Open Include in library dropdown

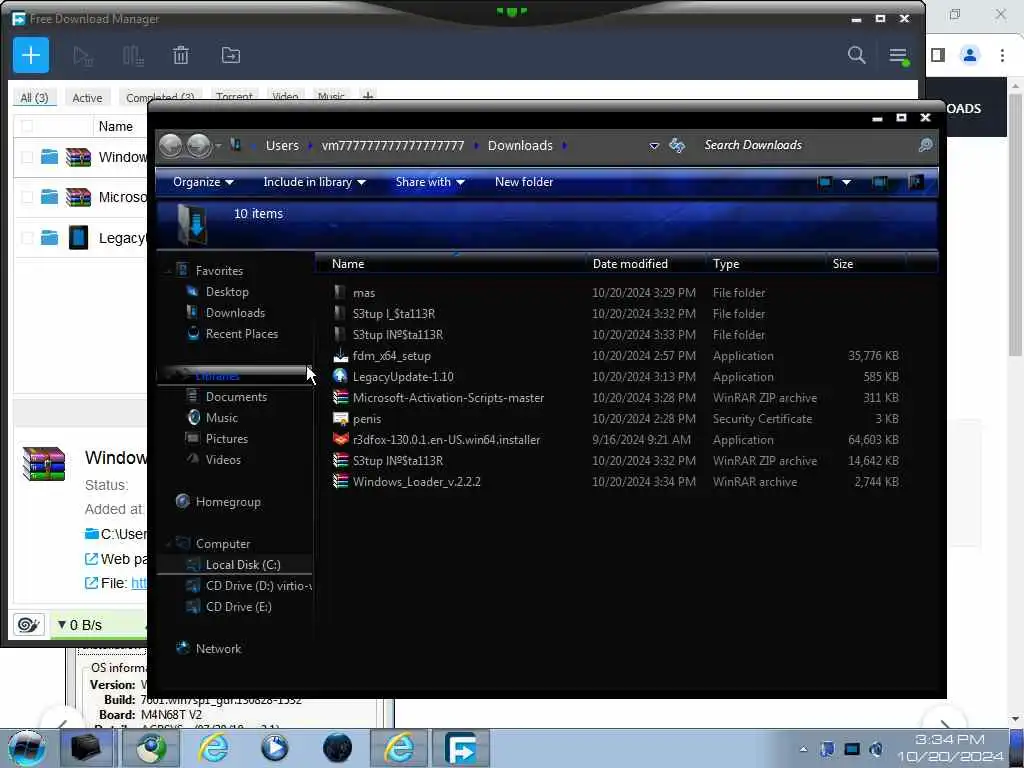[x=314, y=182]
